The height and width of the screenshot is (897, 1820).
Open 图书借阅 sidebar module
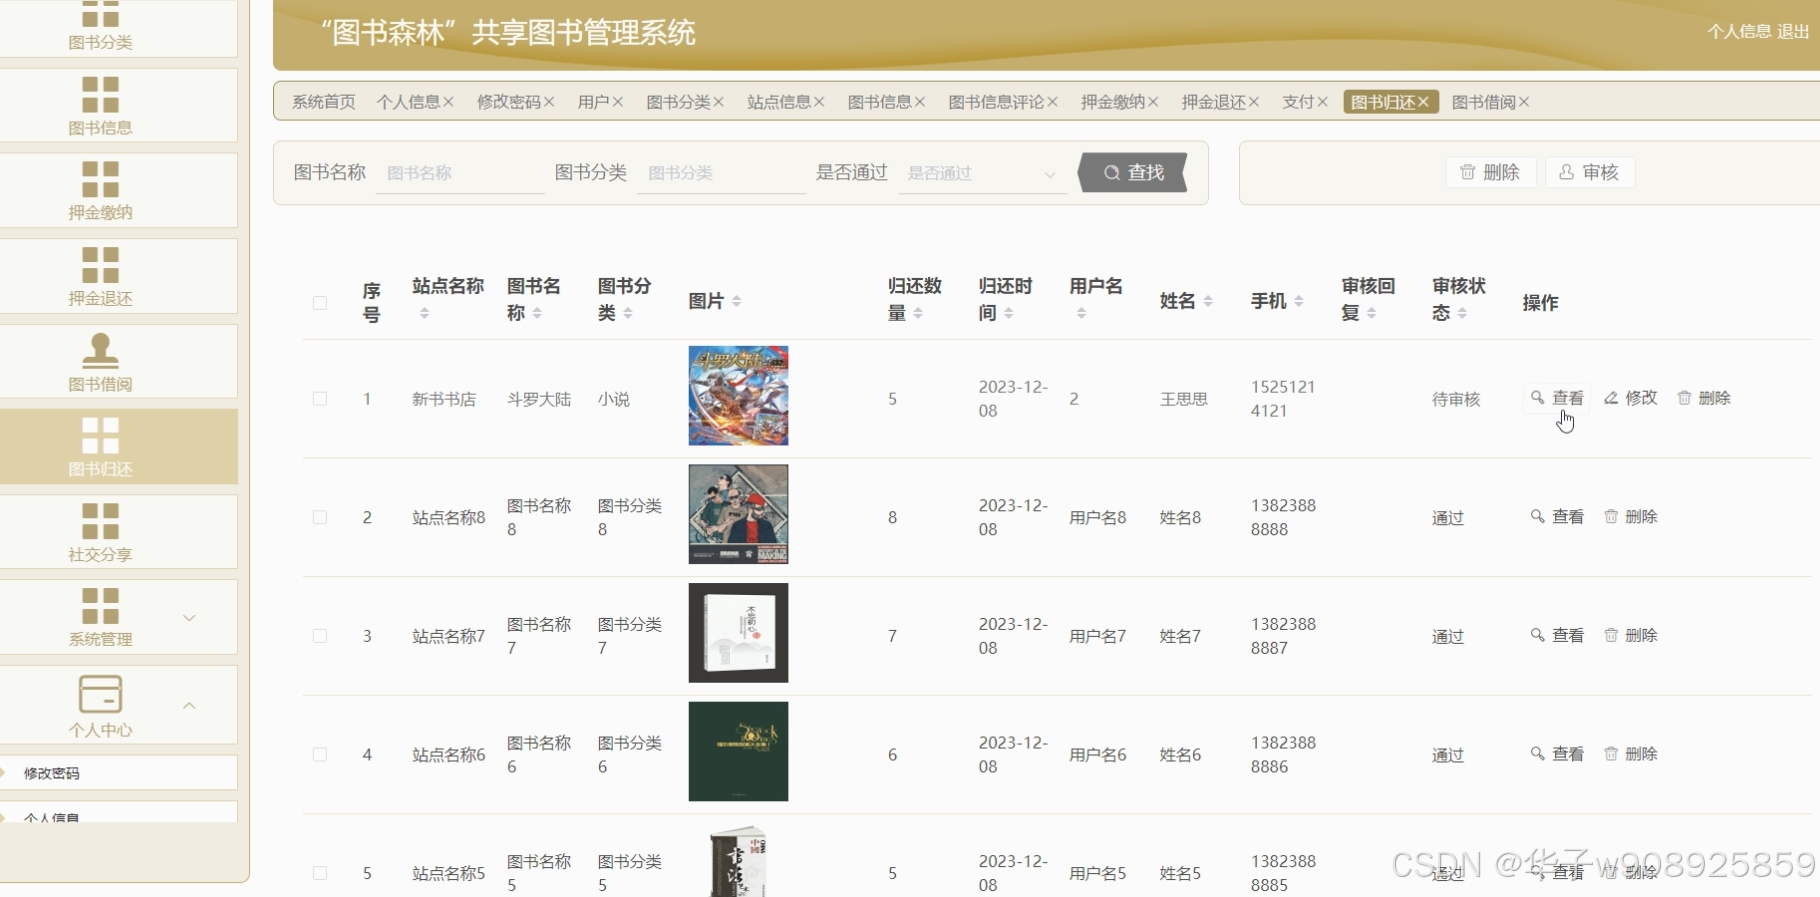point(100,362)
